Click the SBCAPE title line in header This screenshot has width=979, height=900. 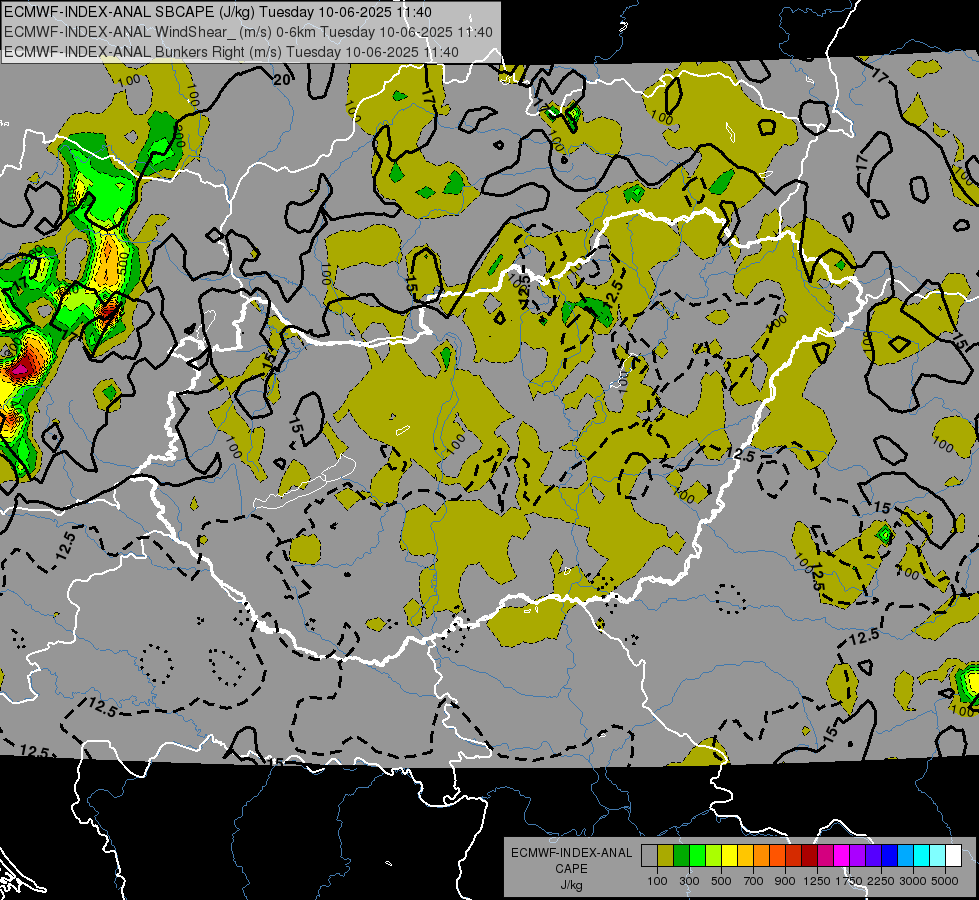[218, 12]
